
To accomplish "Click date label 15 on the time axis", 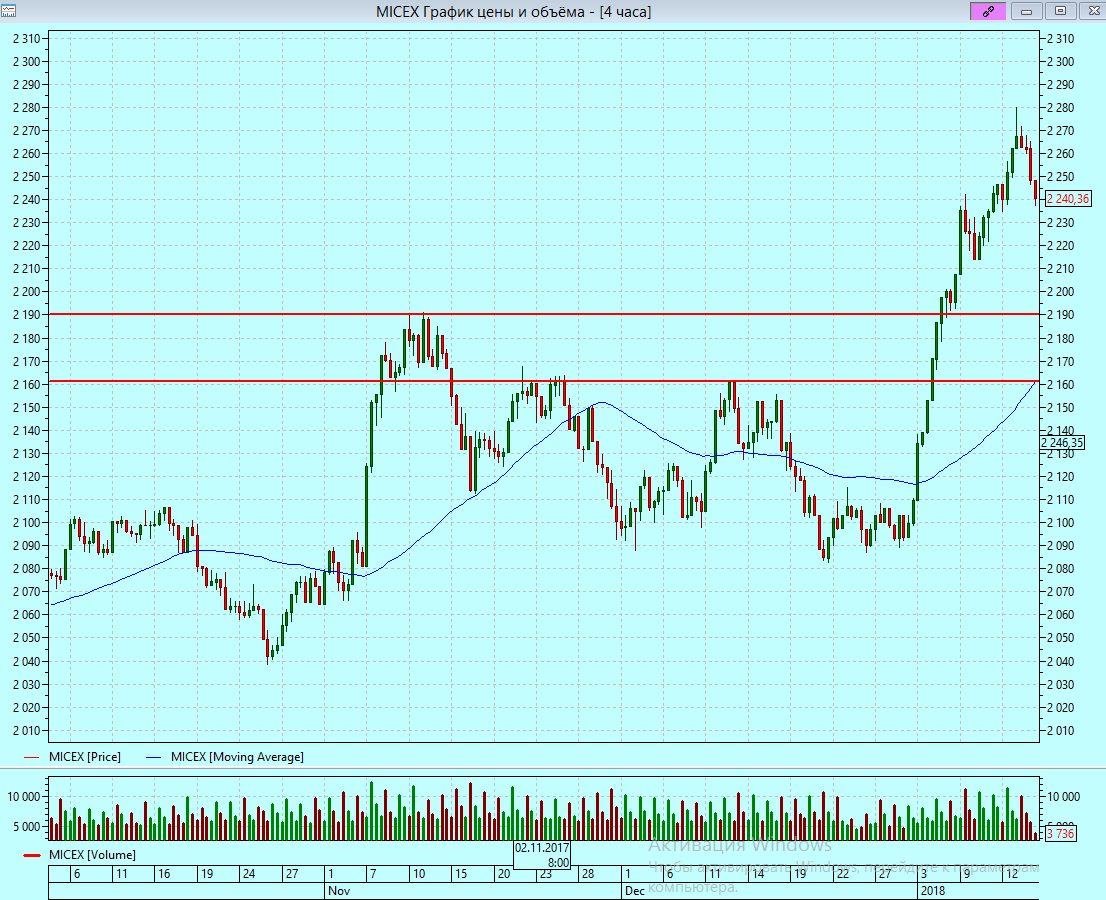I will point(461,874).
